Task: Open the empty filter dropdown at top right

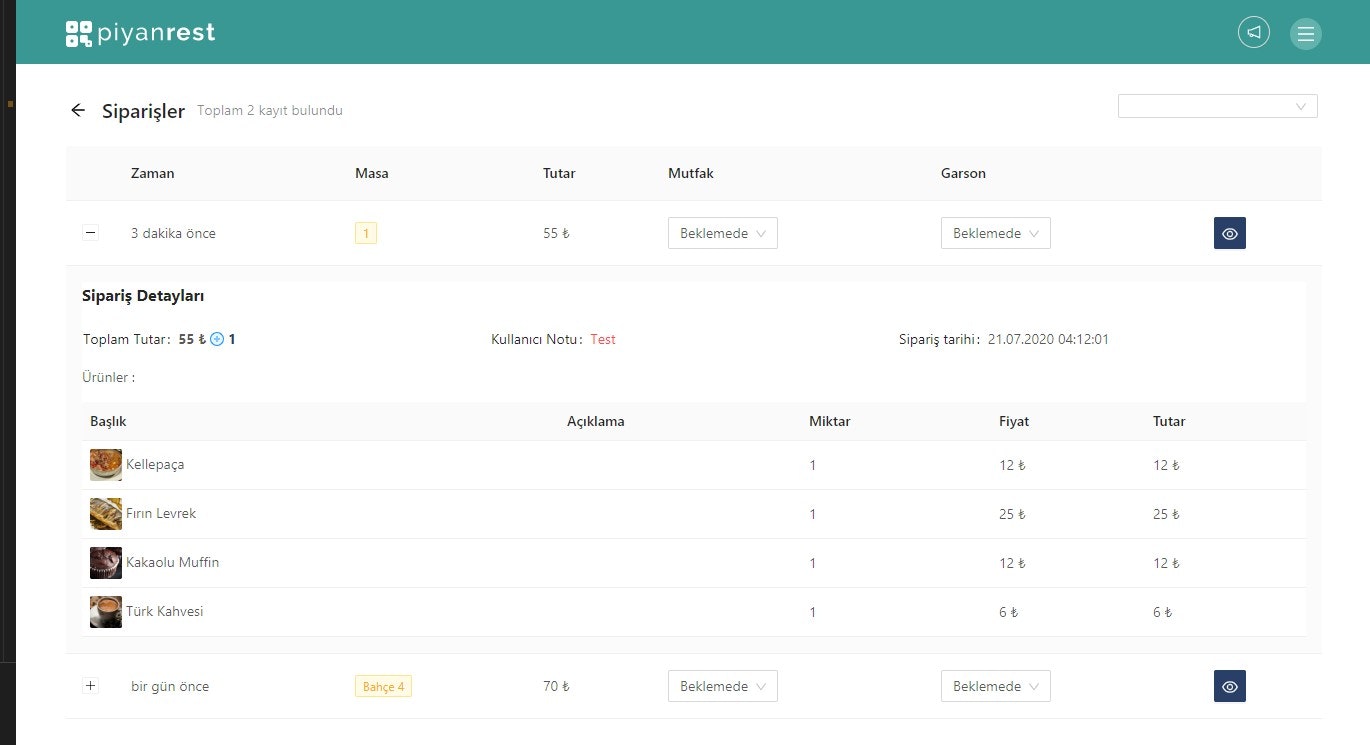Action: 1217,106
